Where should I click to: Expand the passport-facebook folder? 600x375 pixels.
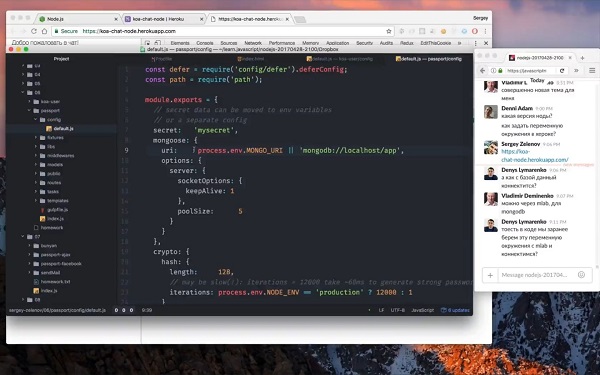(x=29, y=264)
